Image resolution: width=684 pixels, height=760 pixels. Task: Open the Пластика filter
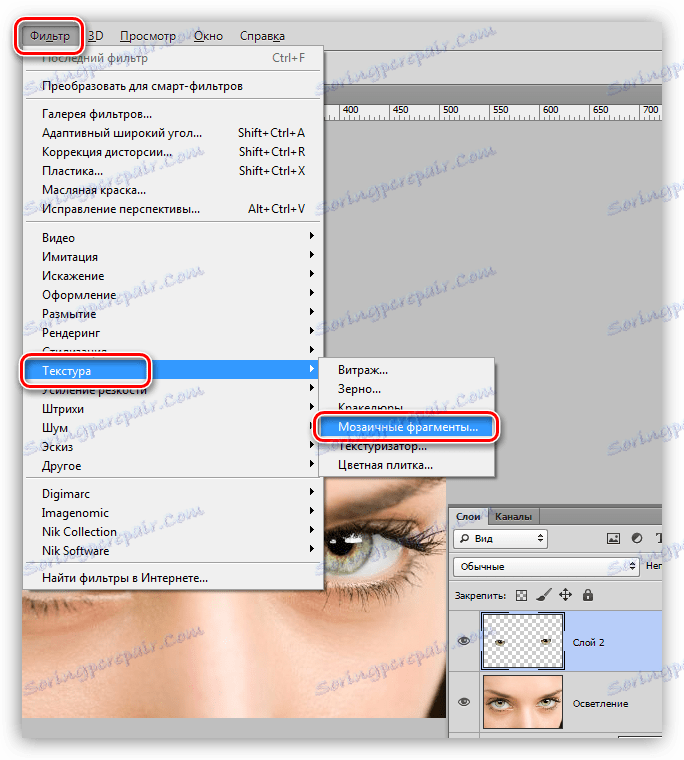tap(173, 171)
